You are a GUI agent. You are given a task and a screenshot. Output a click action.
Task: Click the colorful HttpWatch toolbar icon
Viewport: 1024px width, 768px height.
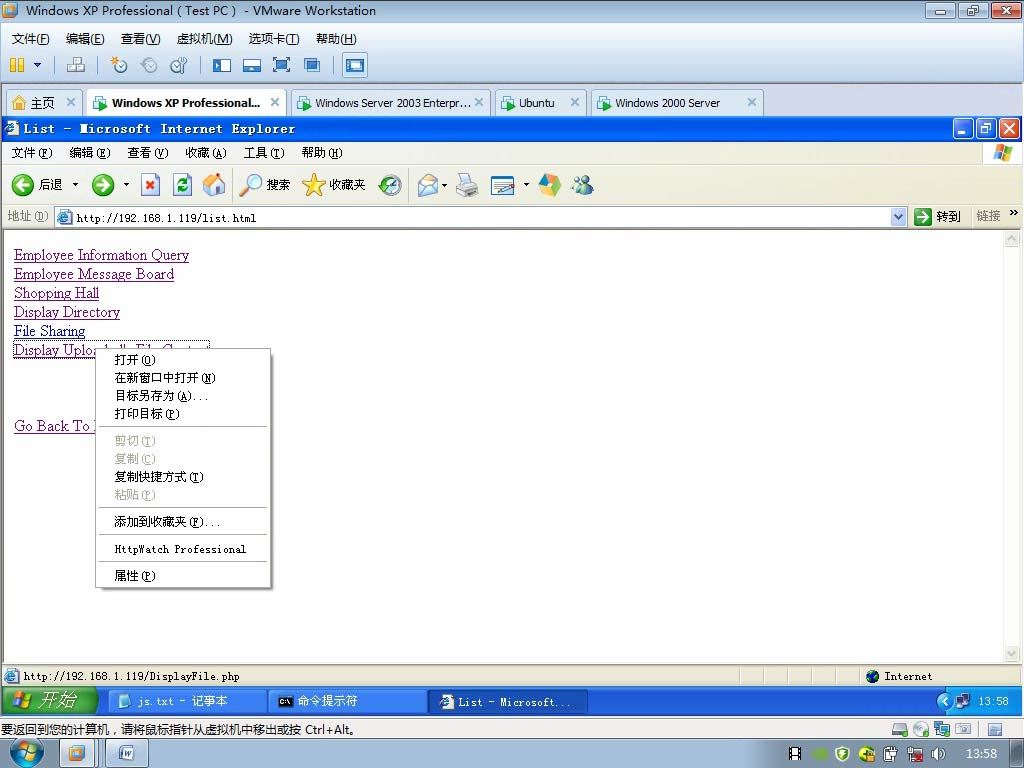click(550, 185)
